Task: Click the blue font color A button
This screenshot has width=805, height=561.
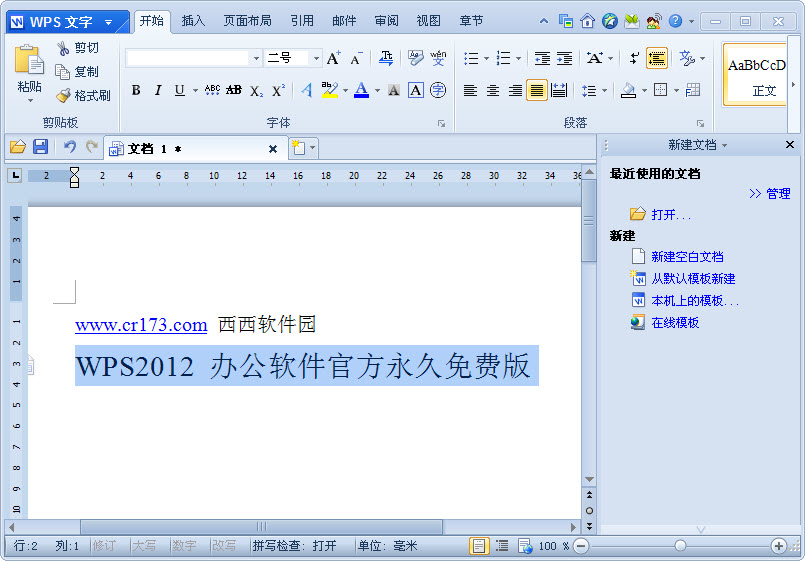Action: point(361,90)
